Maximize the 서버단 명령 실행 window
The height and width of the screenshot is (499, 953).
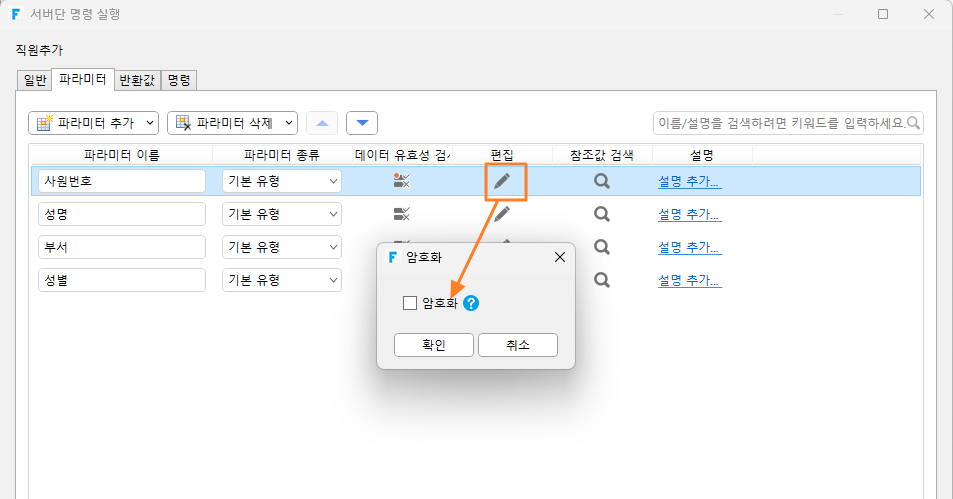tap(883, 14)
